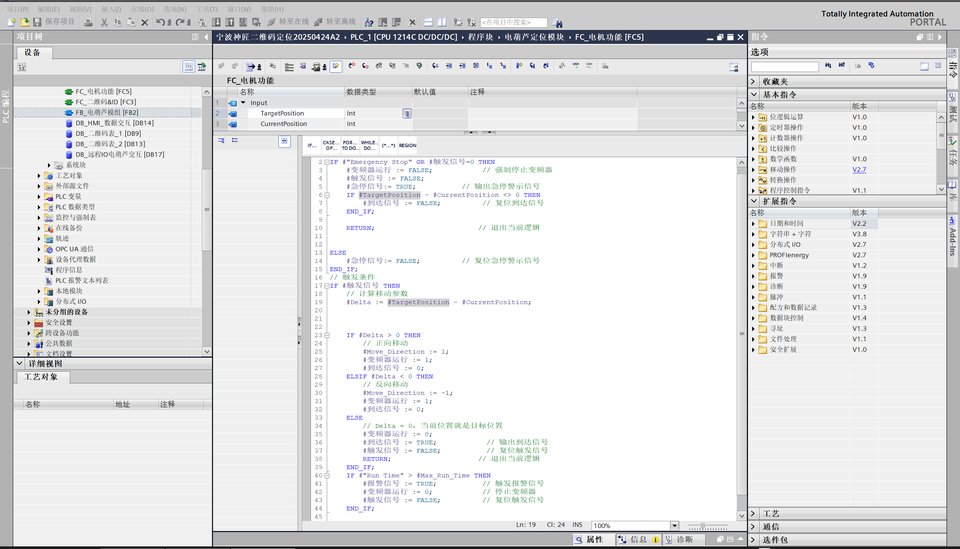Screen dimensions: 960x549
Task: Insert a WHILE DO loop template
Action: coord(368,145)
